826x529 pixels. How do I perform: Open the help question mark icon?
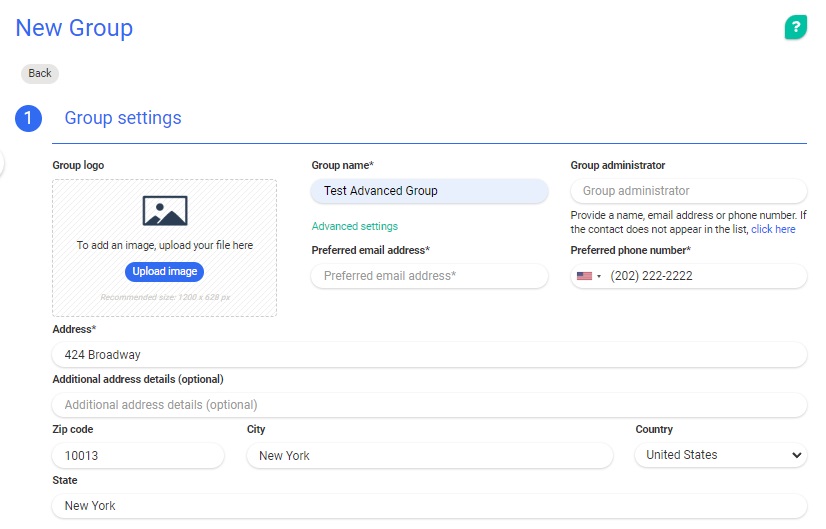[x=795, y=28]
